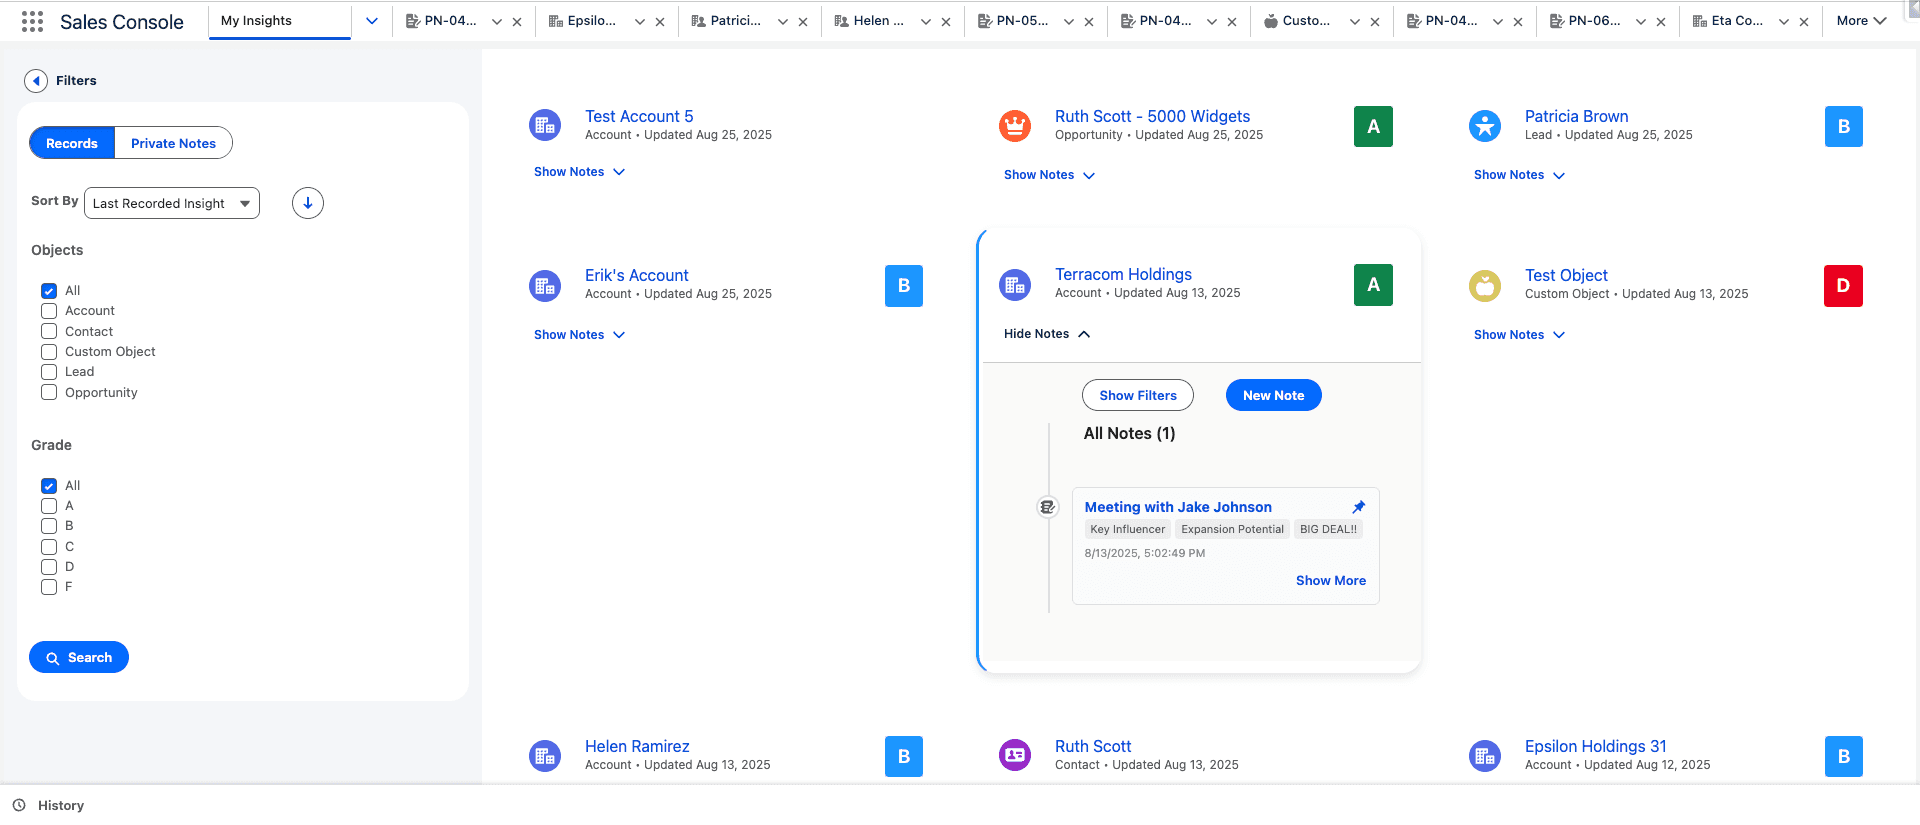Image resolution: width=1920 pixels, height=825 pixels.
Task: Collapse the Filters panel with back arrow
Action: 36,81
